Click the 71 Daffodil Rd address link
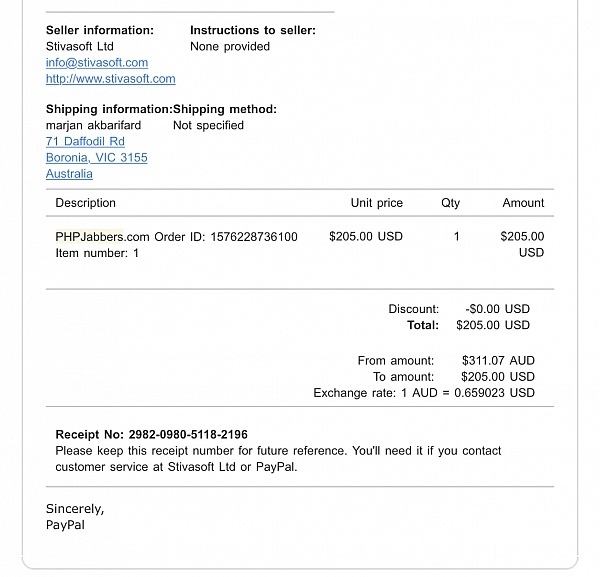 coord(85,142)
